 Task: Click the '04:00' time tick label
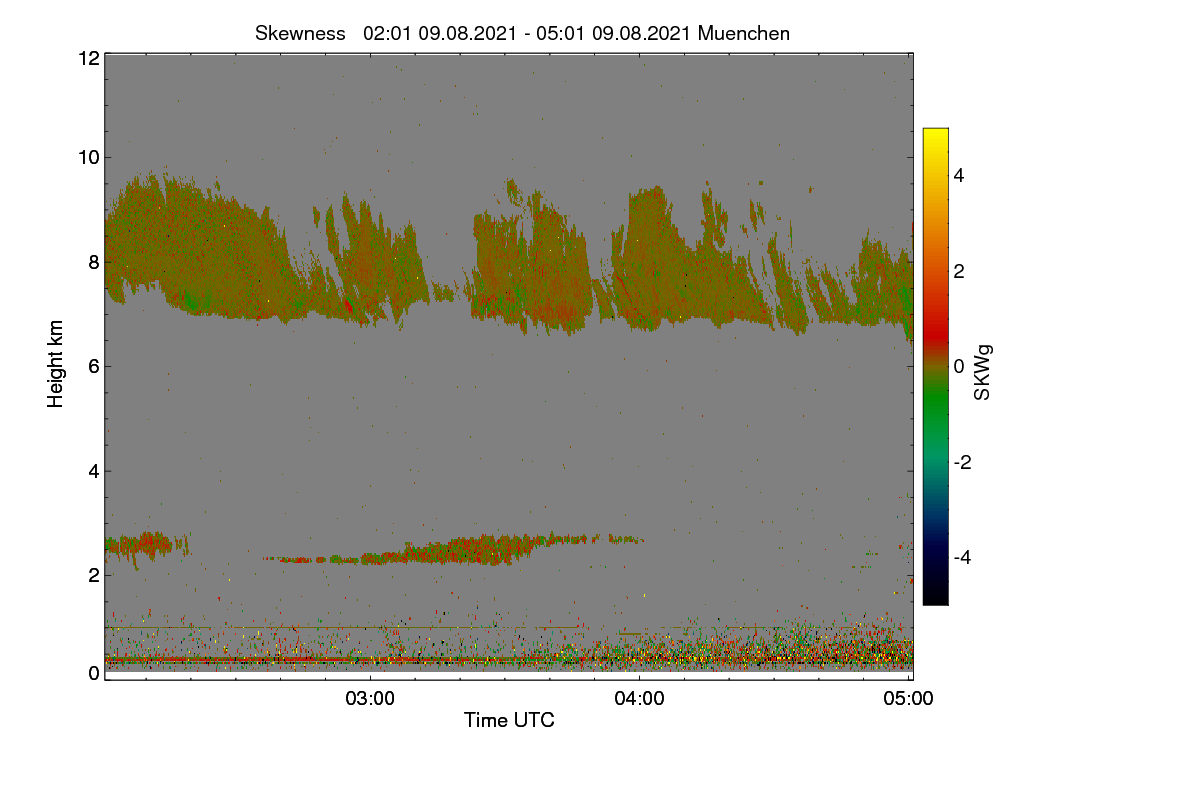tap(639, 699)
